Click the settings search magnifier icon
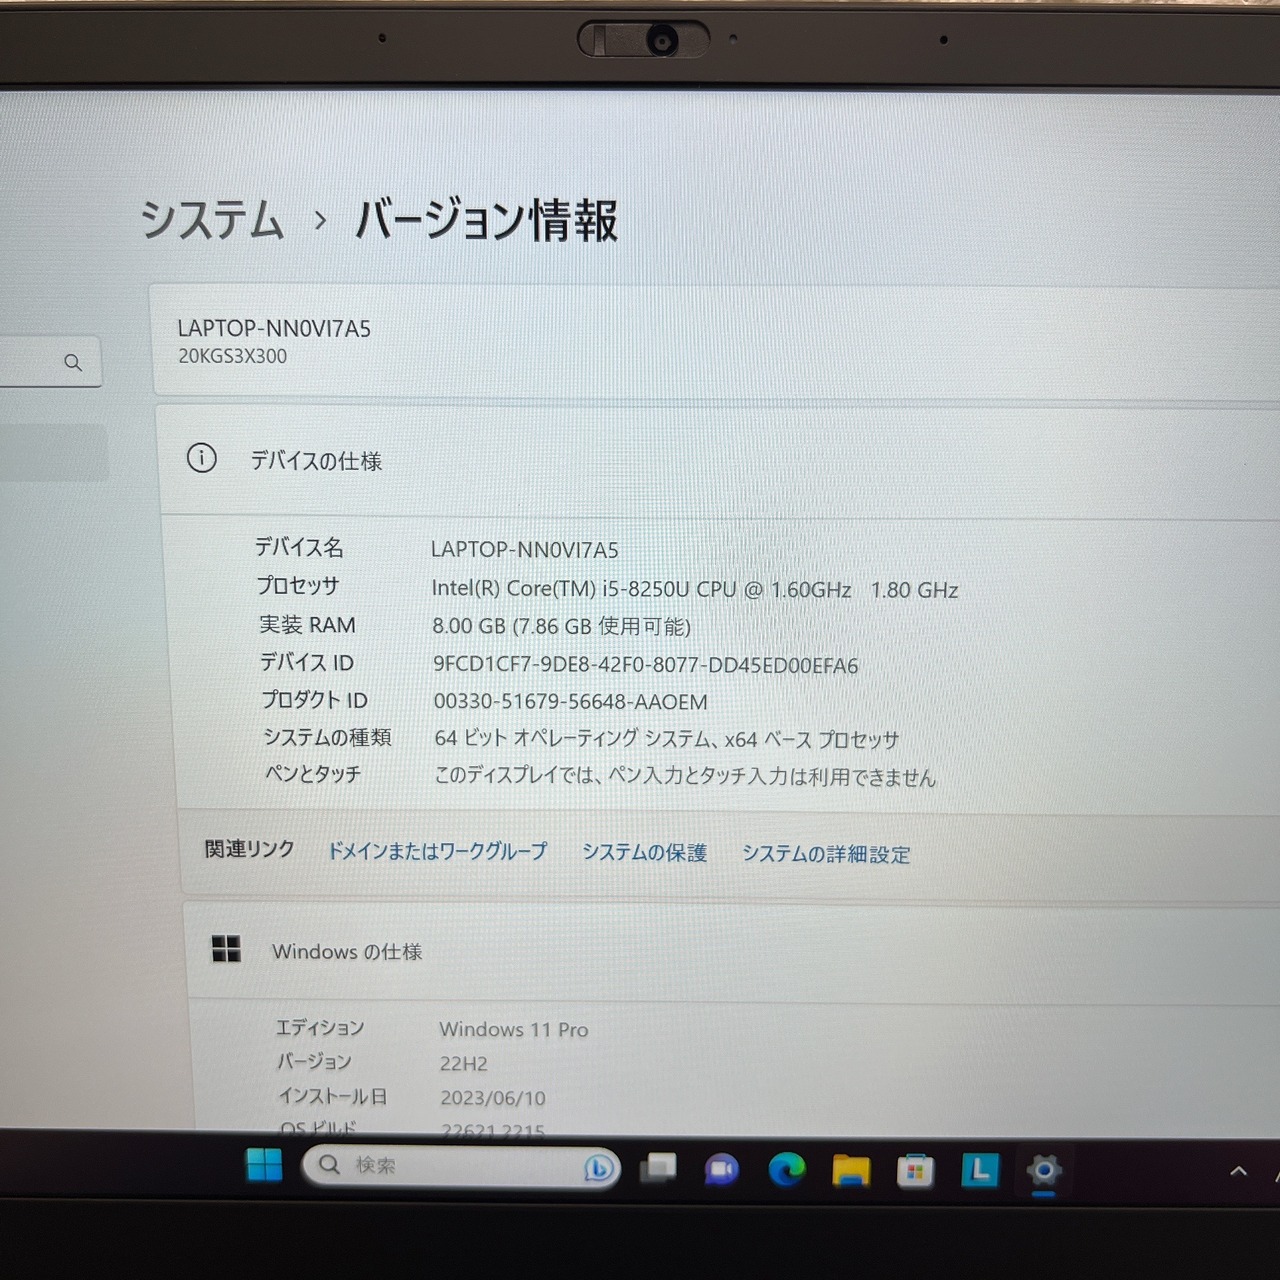The height and width of the screenshot is (1280, 1280). [73, 362]
